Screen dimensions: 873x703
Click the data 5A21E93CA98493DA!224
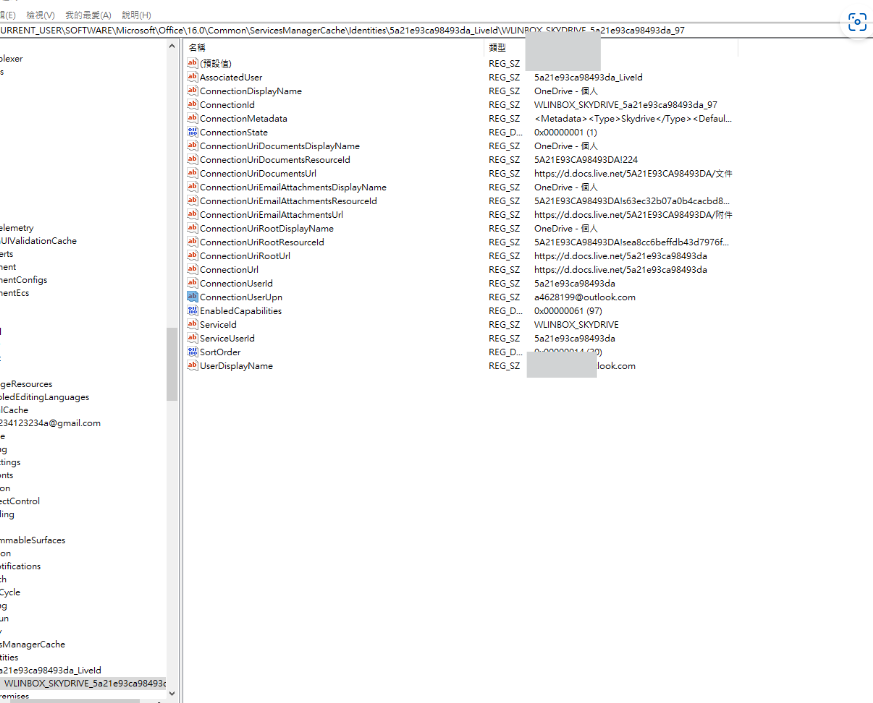point(586,160)
